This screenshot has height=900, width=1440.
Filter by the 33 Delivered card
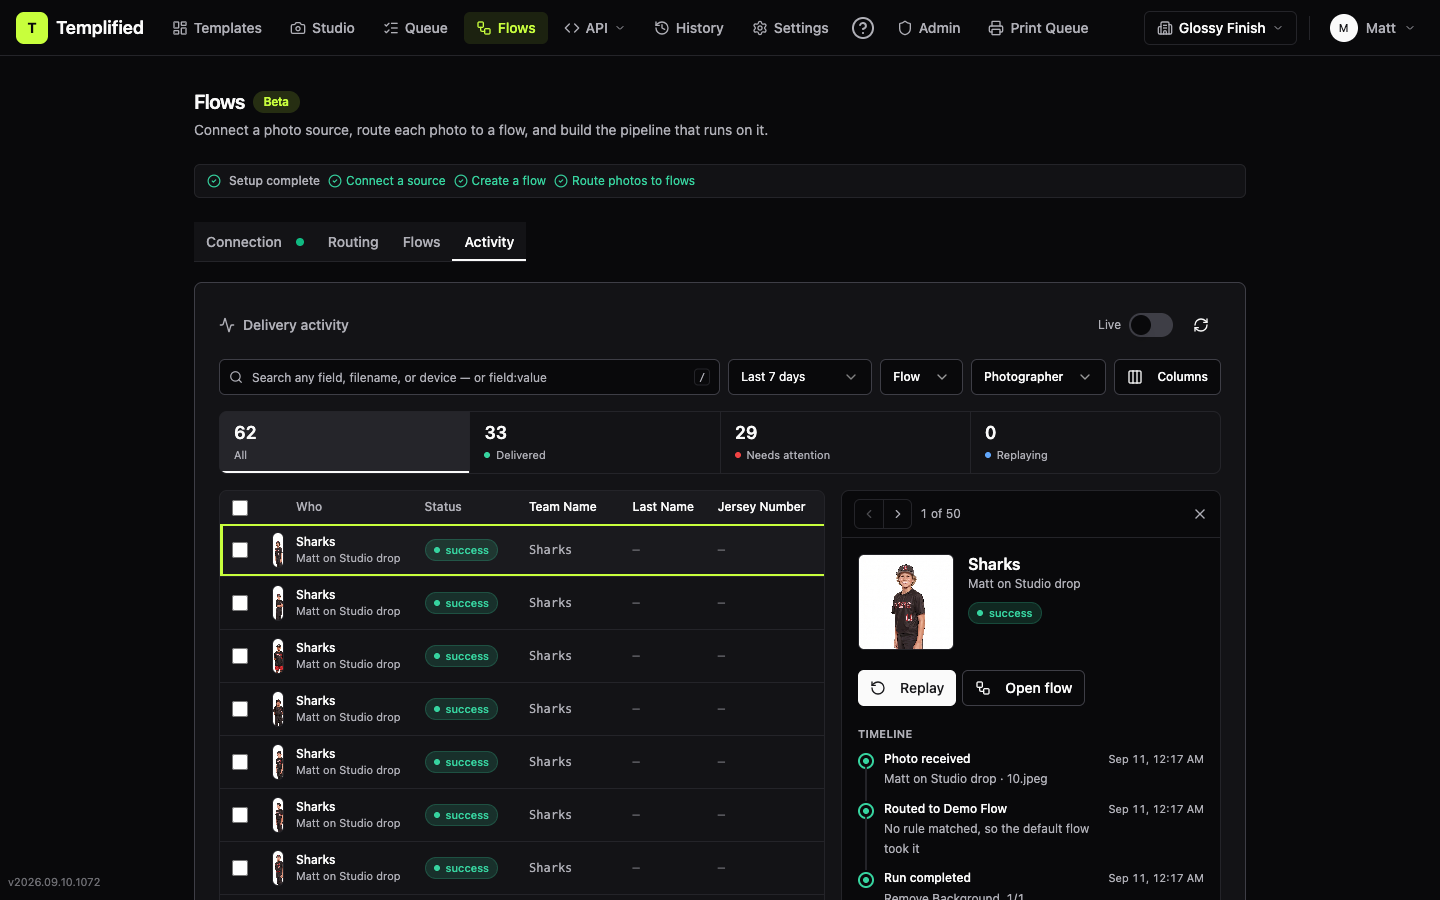click(595, 442)
